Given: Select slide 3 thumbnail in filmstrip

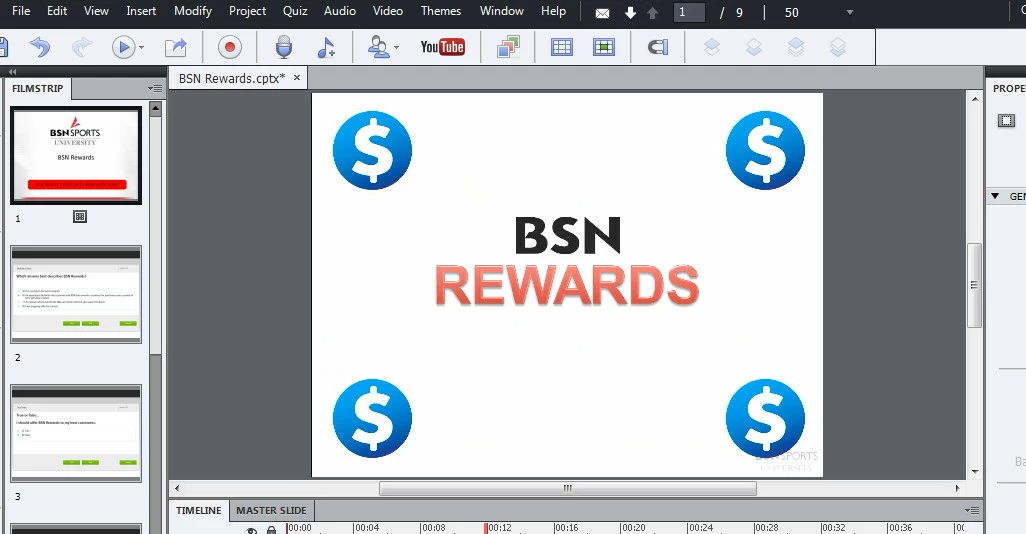Looking at the screenshot, I should click(76, 433).
